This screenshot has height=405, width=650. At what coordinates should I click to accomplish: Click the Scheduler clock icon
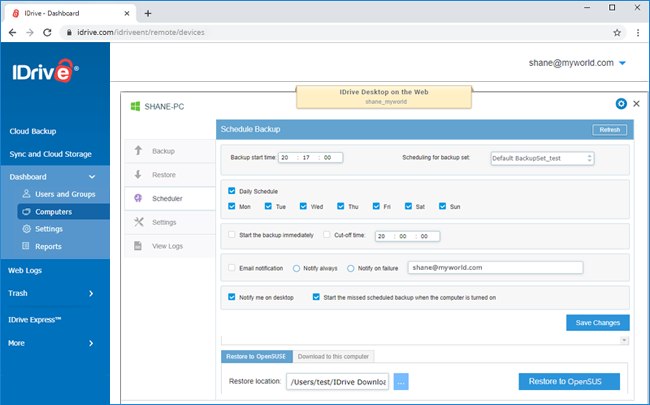coord(138,198)
